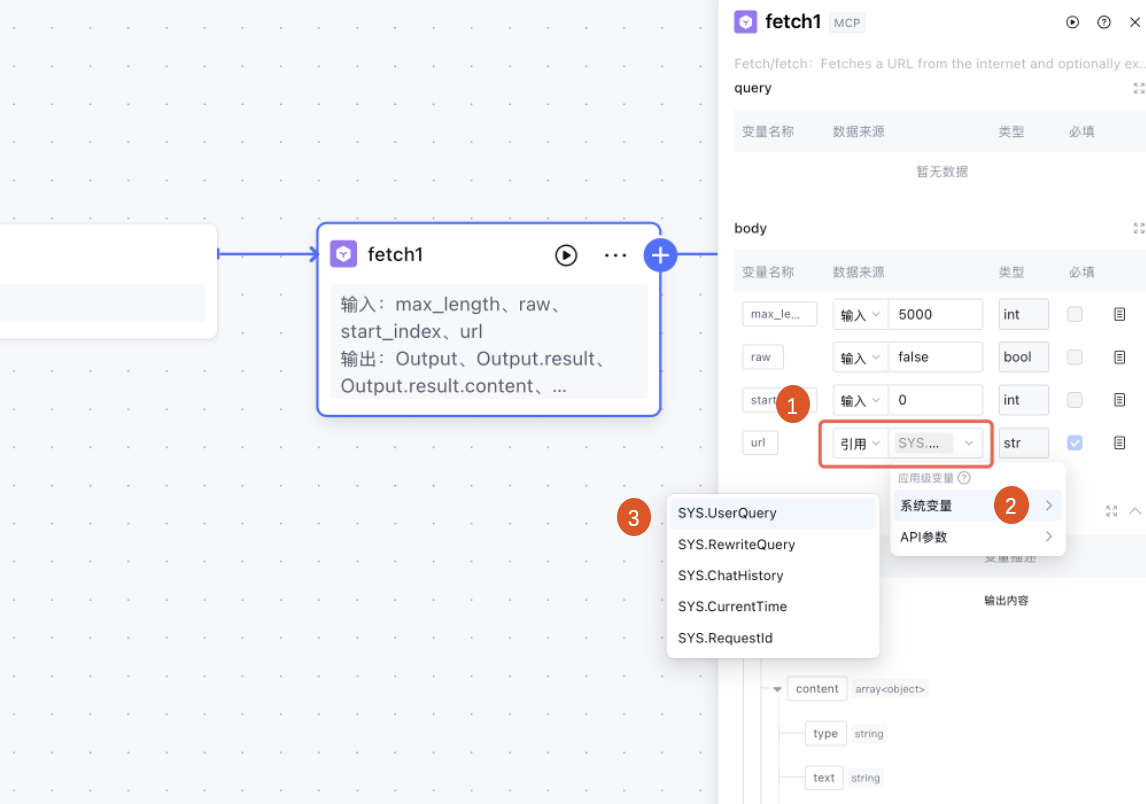Uncheck the required checkbox for url
This screenshot has height=804, width=1146.
[1074, 442]
